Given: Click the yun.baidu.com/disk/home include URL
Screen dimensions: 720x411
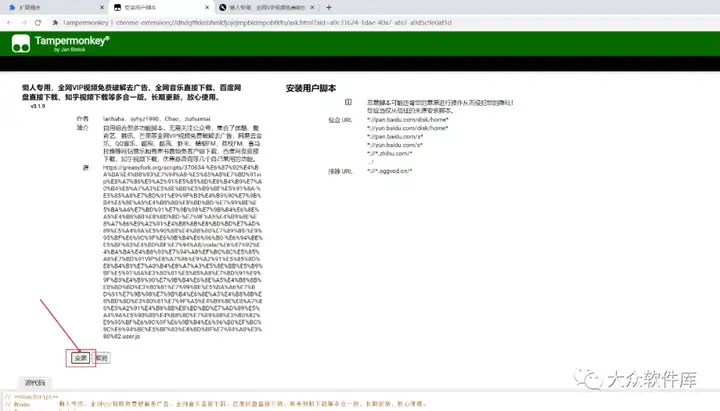Looking at the screenshot, I should coord(408,128).
